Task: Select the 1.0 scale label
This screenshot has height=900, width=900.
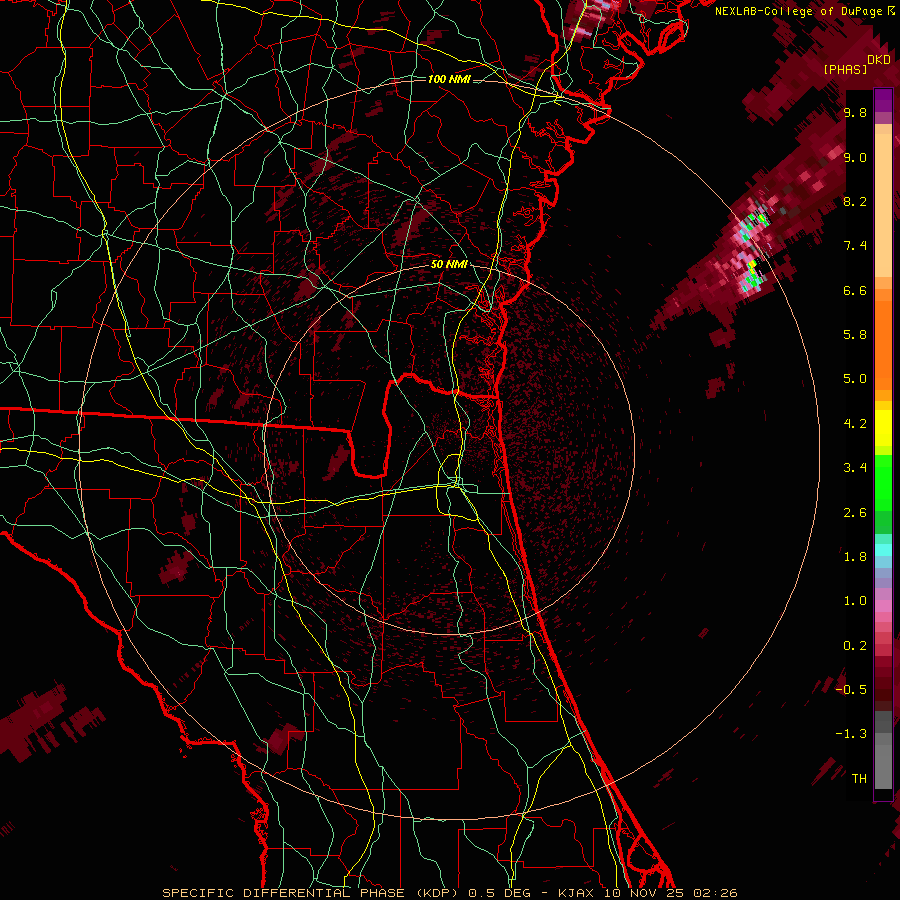Action: pyautogui.click(x=855, y=601)
